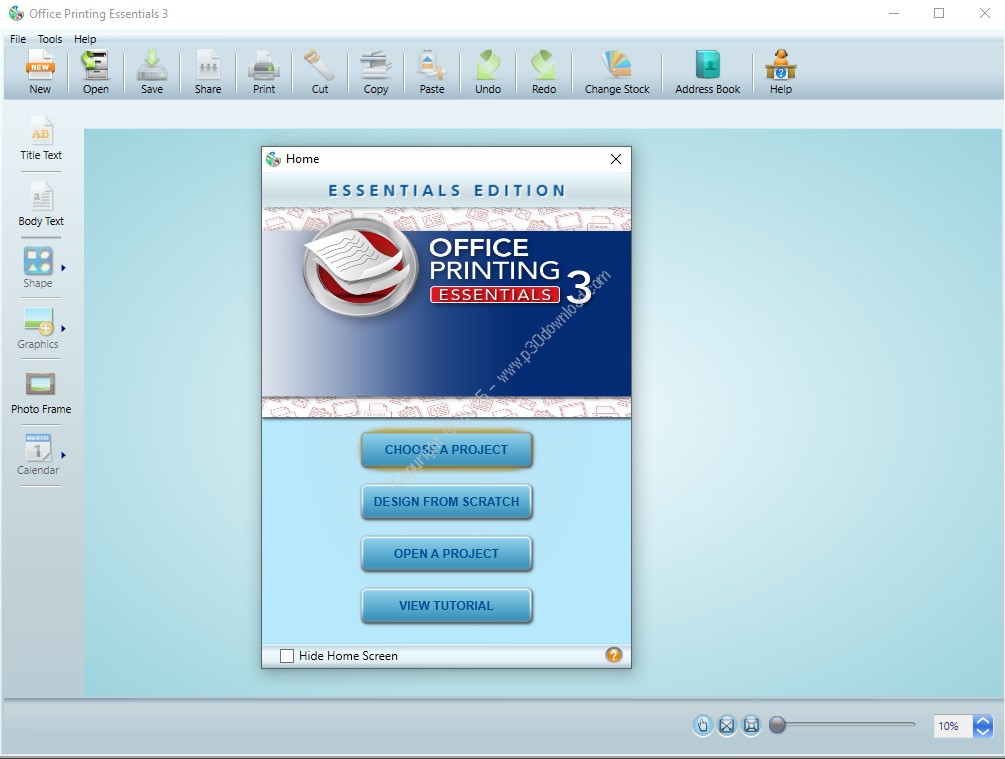Select the Shape tool
The height and width of the screenshot is (759, 1005).
(38, 267)
